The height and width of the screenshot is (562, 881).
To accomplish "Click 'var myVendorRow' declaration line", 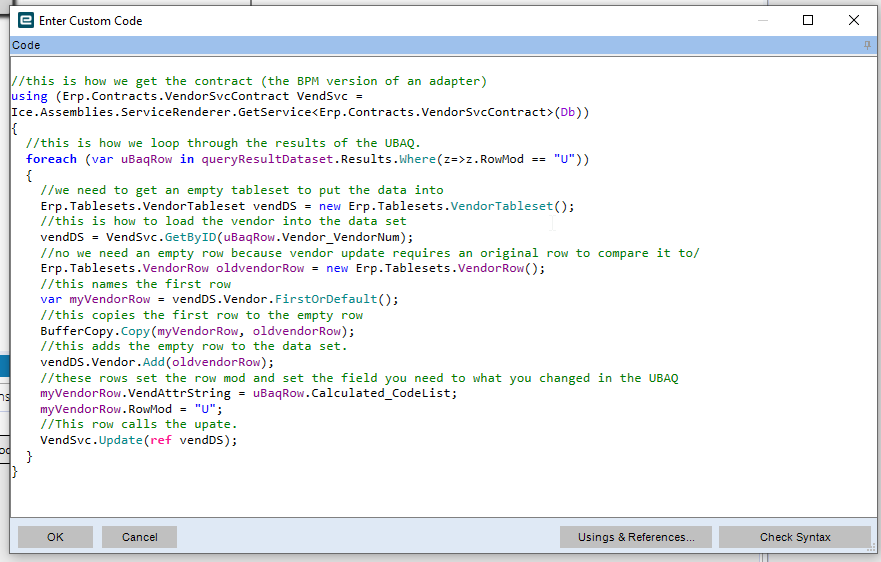I will (219, 299).
